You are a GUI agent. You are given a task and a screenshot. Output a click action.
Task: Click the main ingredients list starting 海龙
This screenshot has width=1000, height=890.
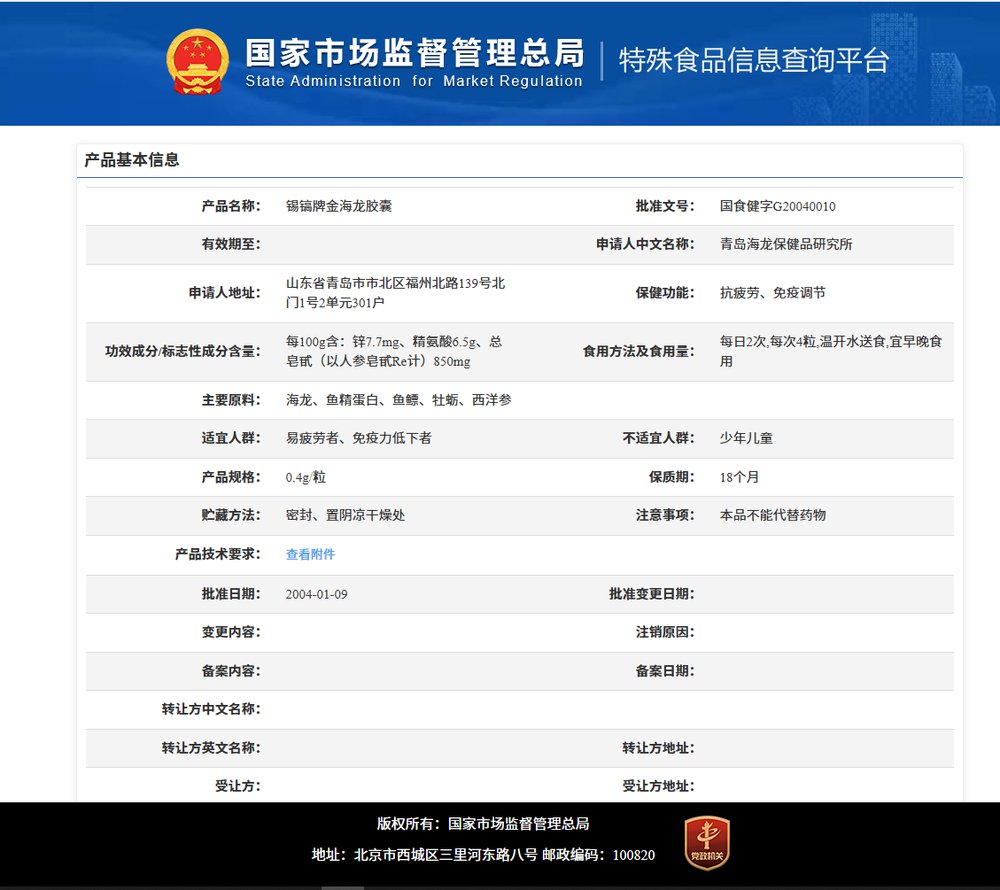(398, 400)
